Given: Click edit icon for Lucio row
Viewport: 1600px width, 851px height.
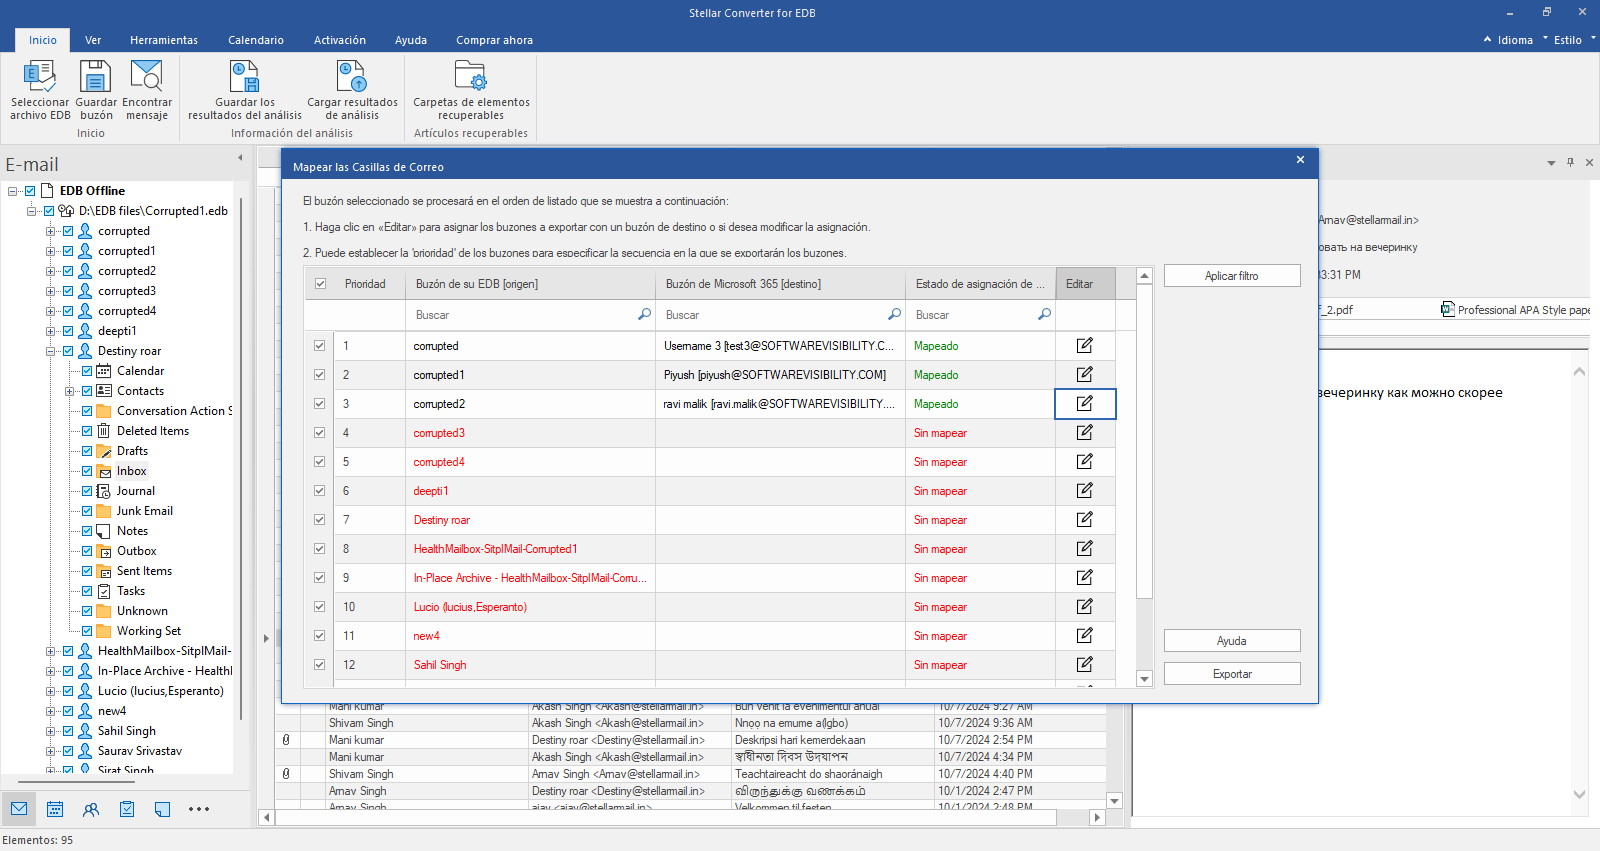Looking at the screenshot, I should pyautogui.click(x=1084, y=607).
